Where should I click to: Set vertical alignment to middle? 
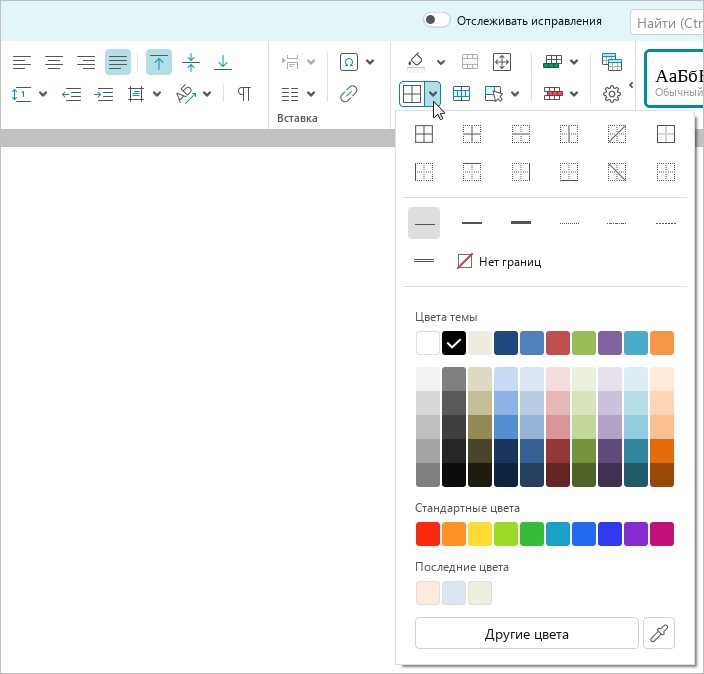pyautogui.click(x=191, y=62)
